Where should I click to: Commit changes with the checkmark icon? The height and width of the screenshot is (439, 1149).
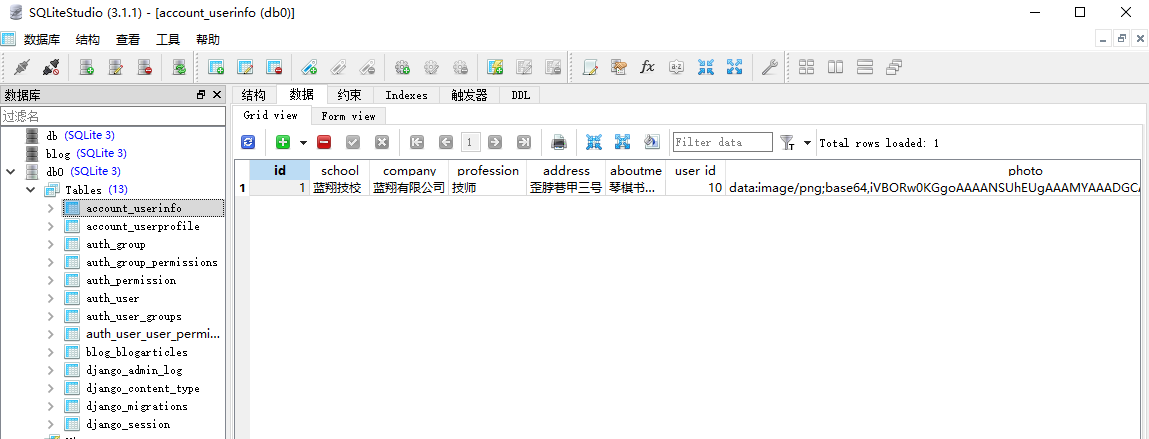click(353, 142)
